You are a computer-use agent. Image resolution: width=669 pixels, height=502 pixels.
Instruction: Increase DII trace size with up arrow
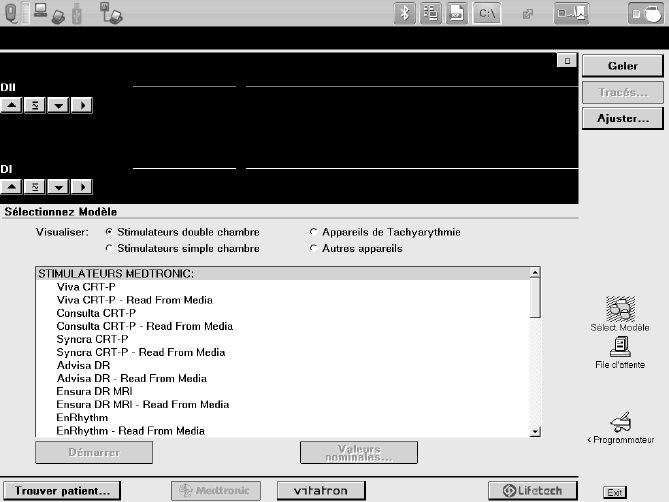coord(12,105)
